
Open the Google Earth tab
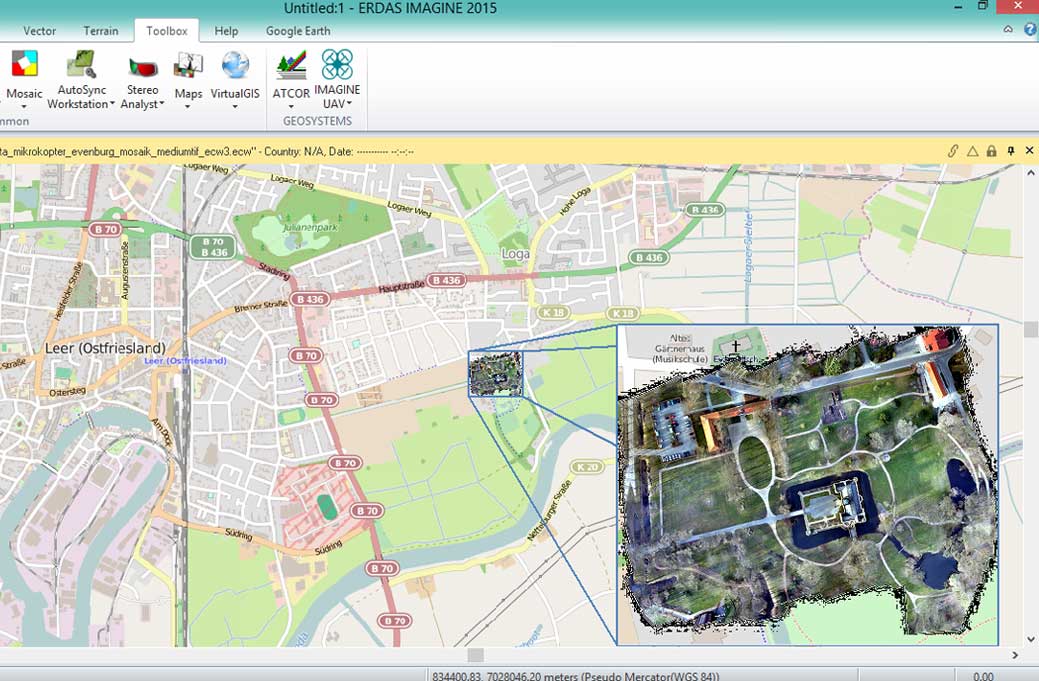[x=298, y=30]
